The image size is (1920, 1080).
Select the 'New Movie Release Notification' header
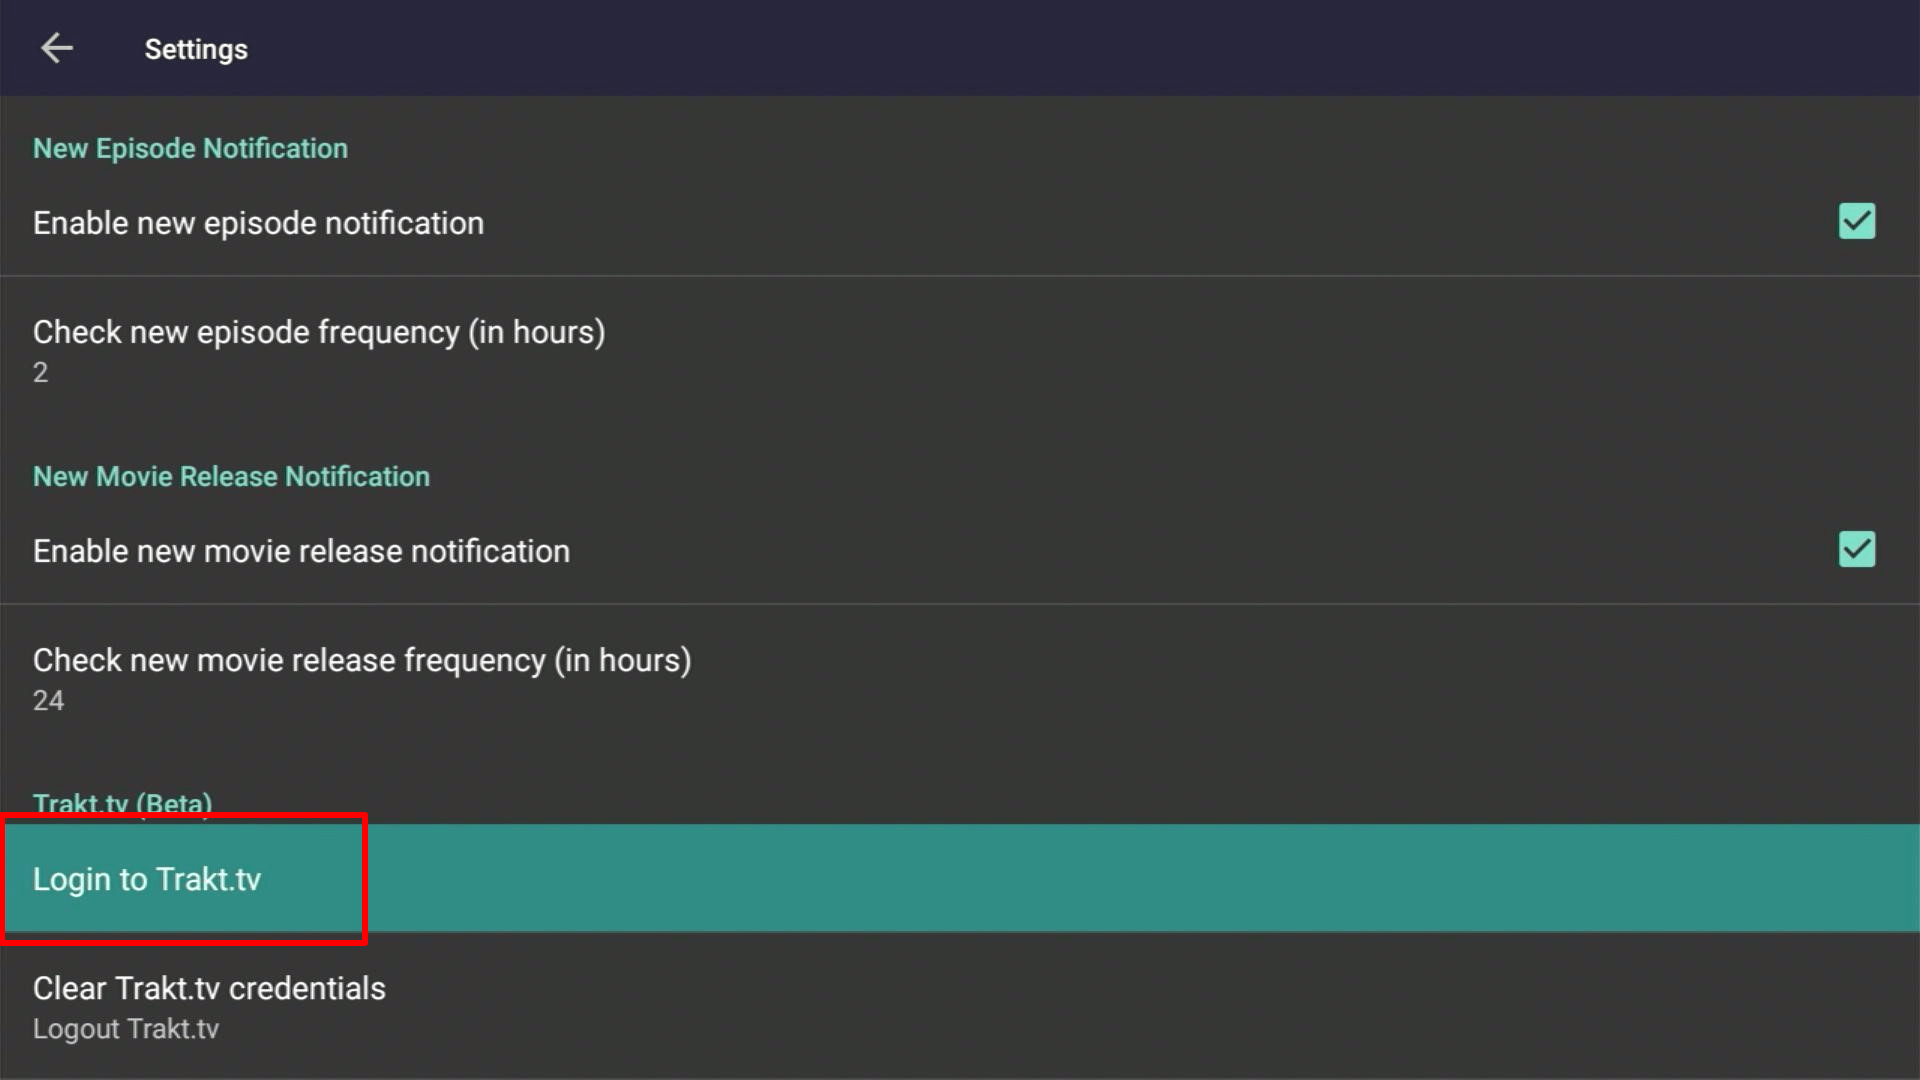(231, 476)
